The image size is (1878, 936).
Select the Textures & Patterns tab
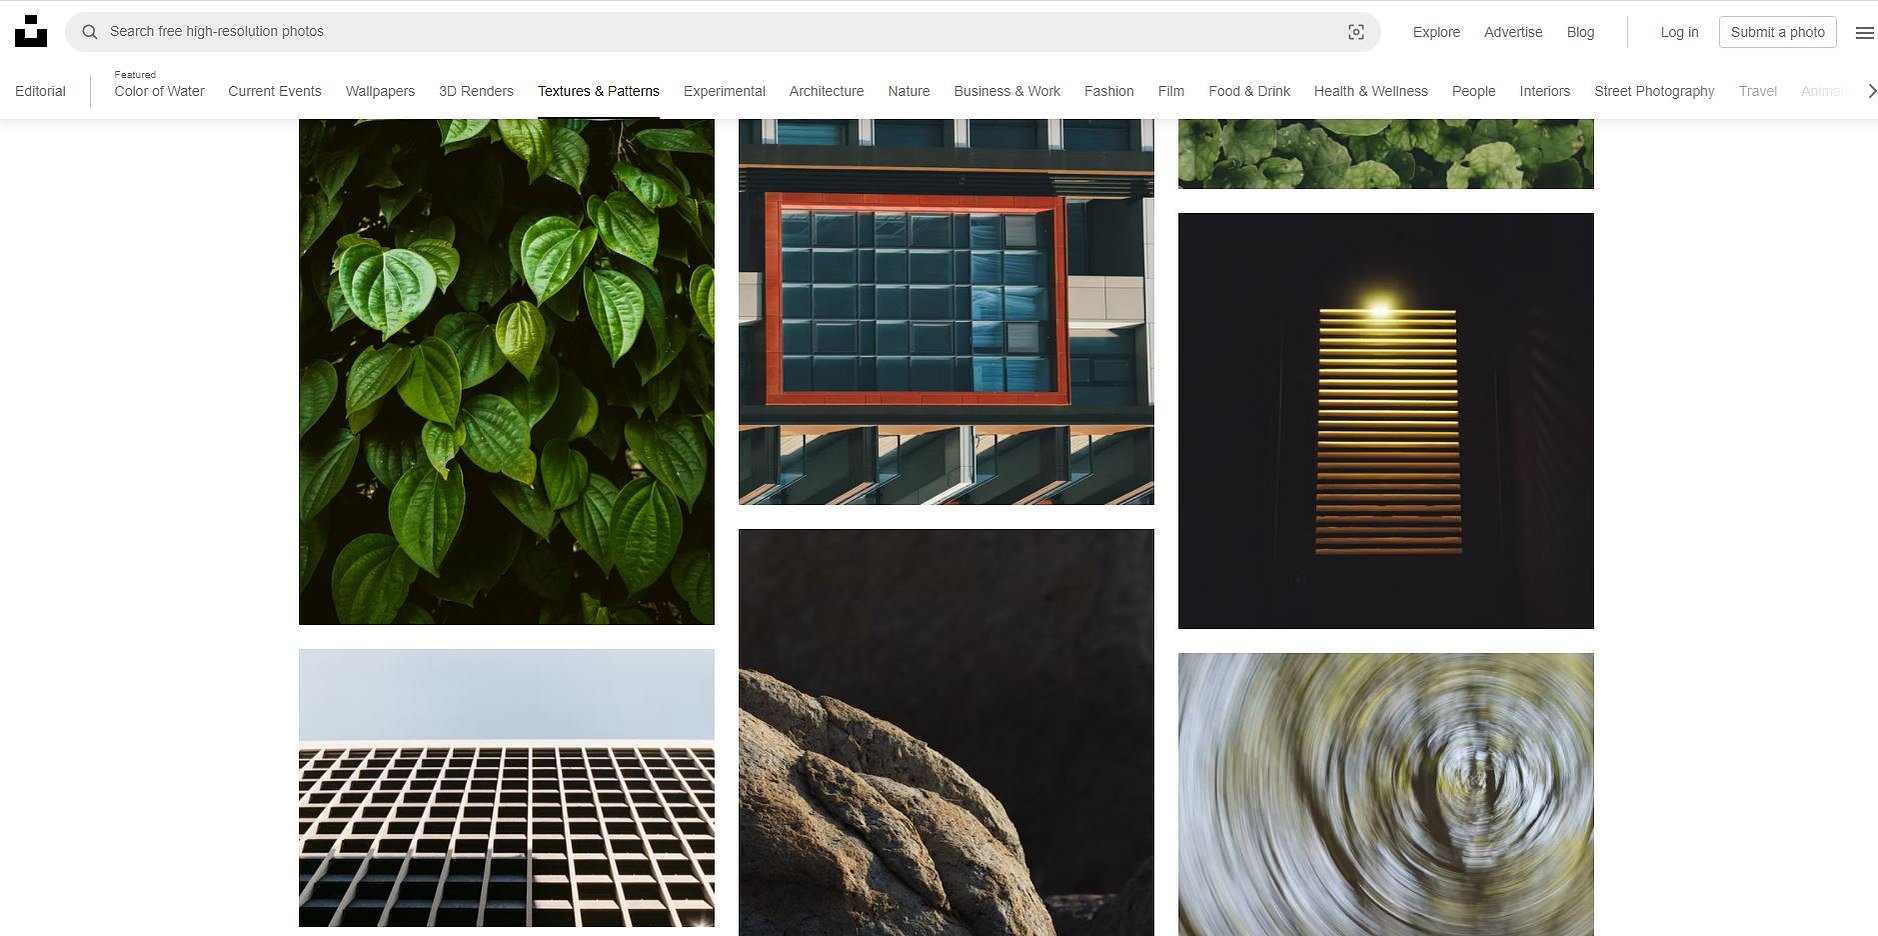(x=598, y=91)
